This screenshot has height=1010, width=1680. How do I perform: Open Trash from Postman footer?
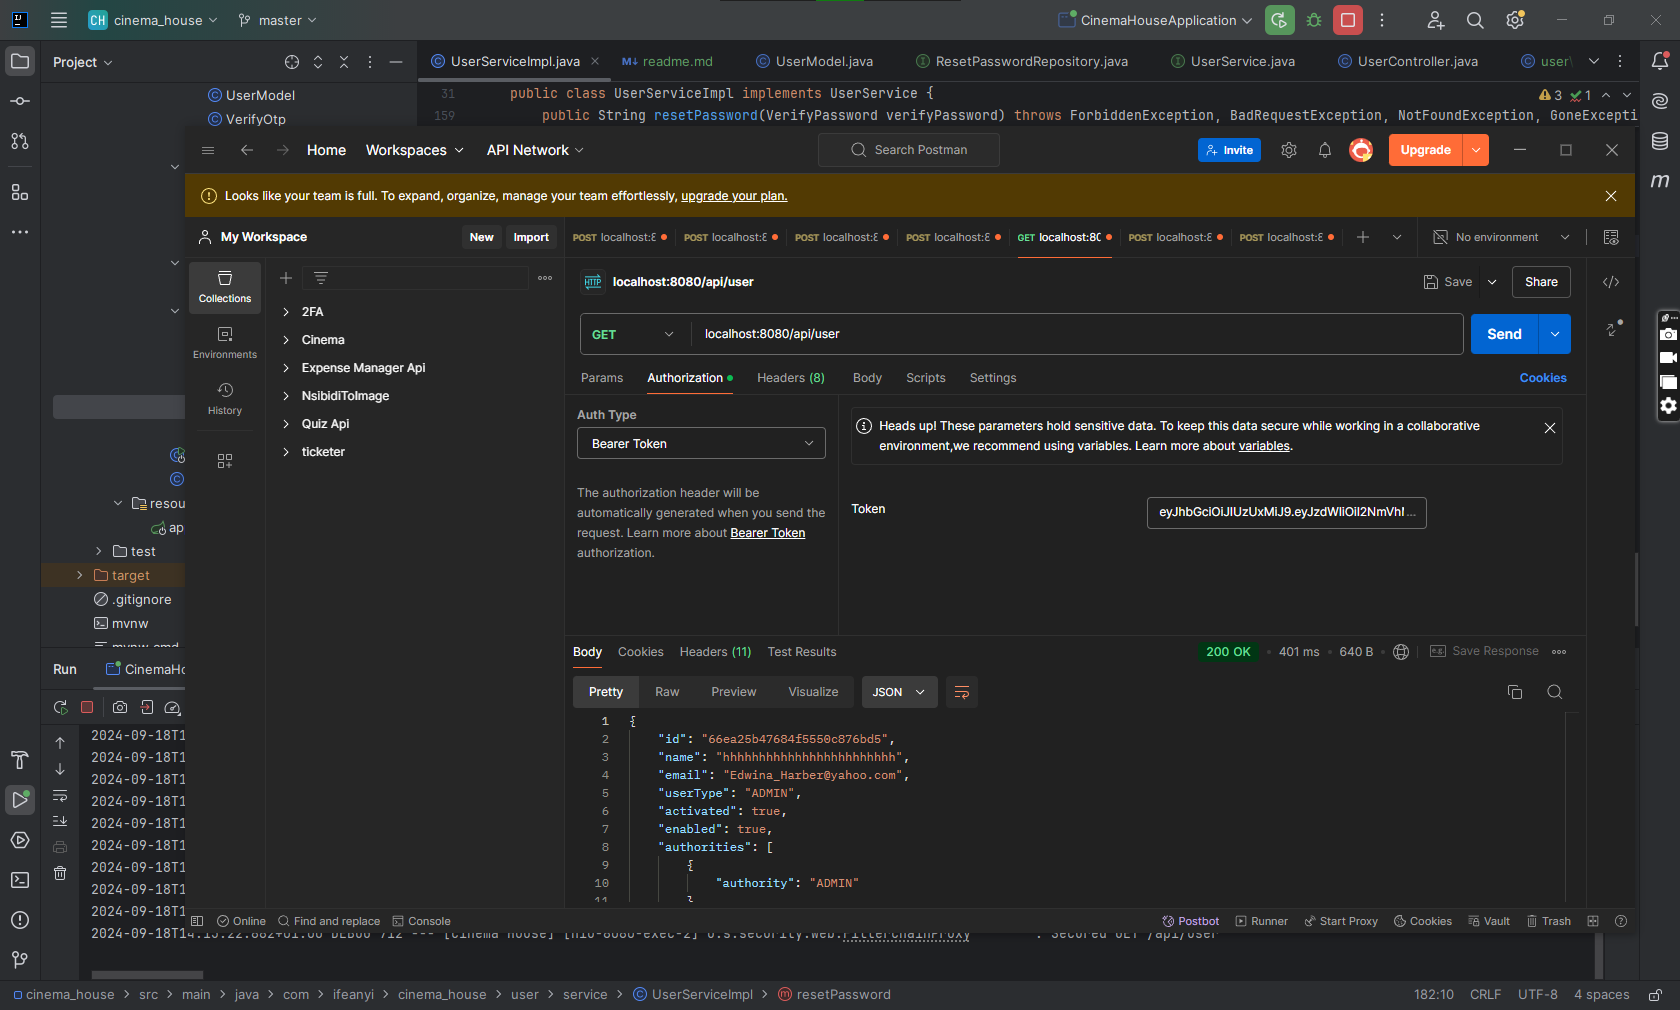click(1549, 921)
